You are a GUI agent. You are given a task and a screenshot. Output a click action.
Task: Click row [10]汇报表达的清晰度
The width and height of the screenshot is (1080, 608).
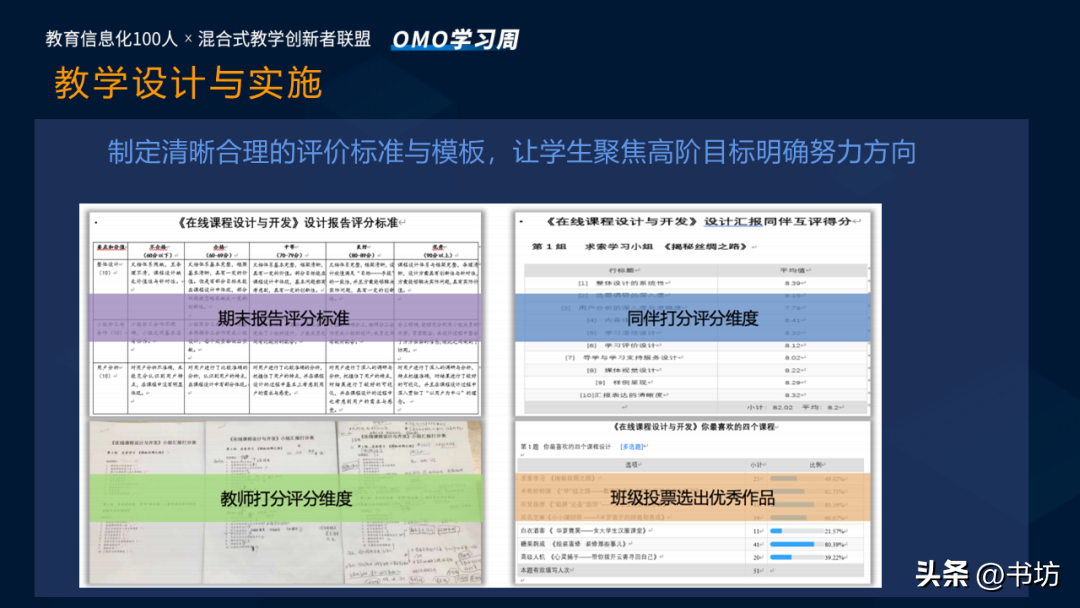[696, 395]
